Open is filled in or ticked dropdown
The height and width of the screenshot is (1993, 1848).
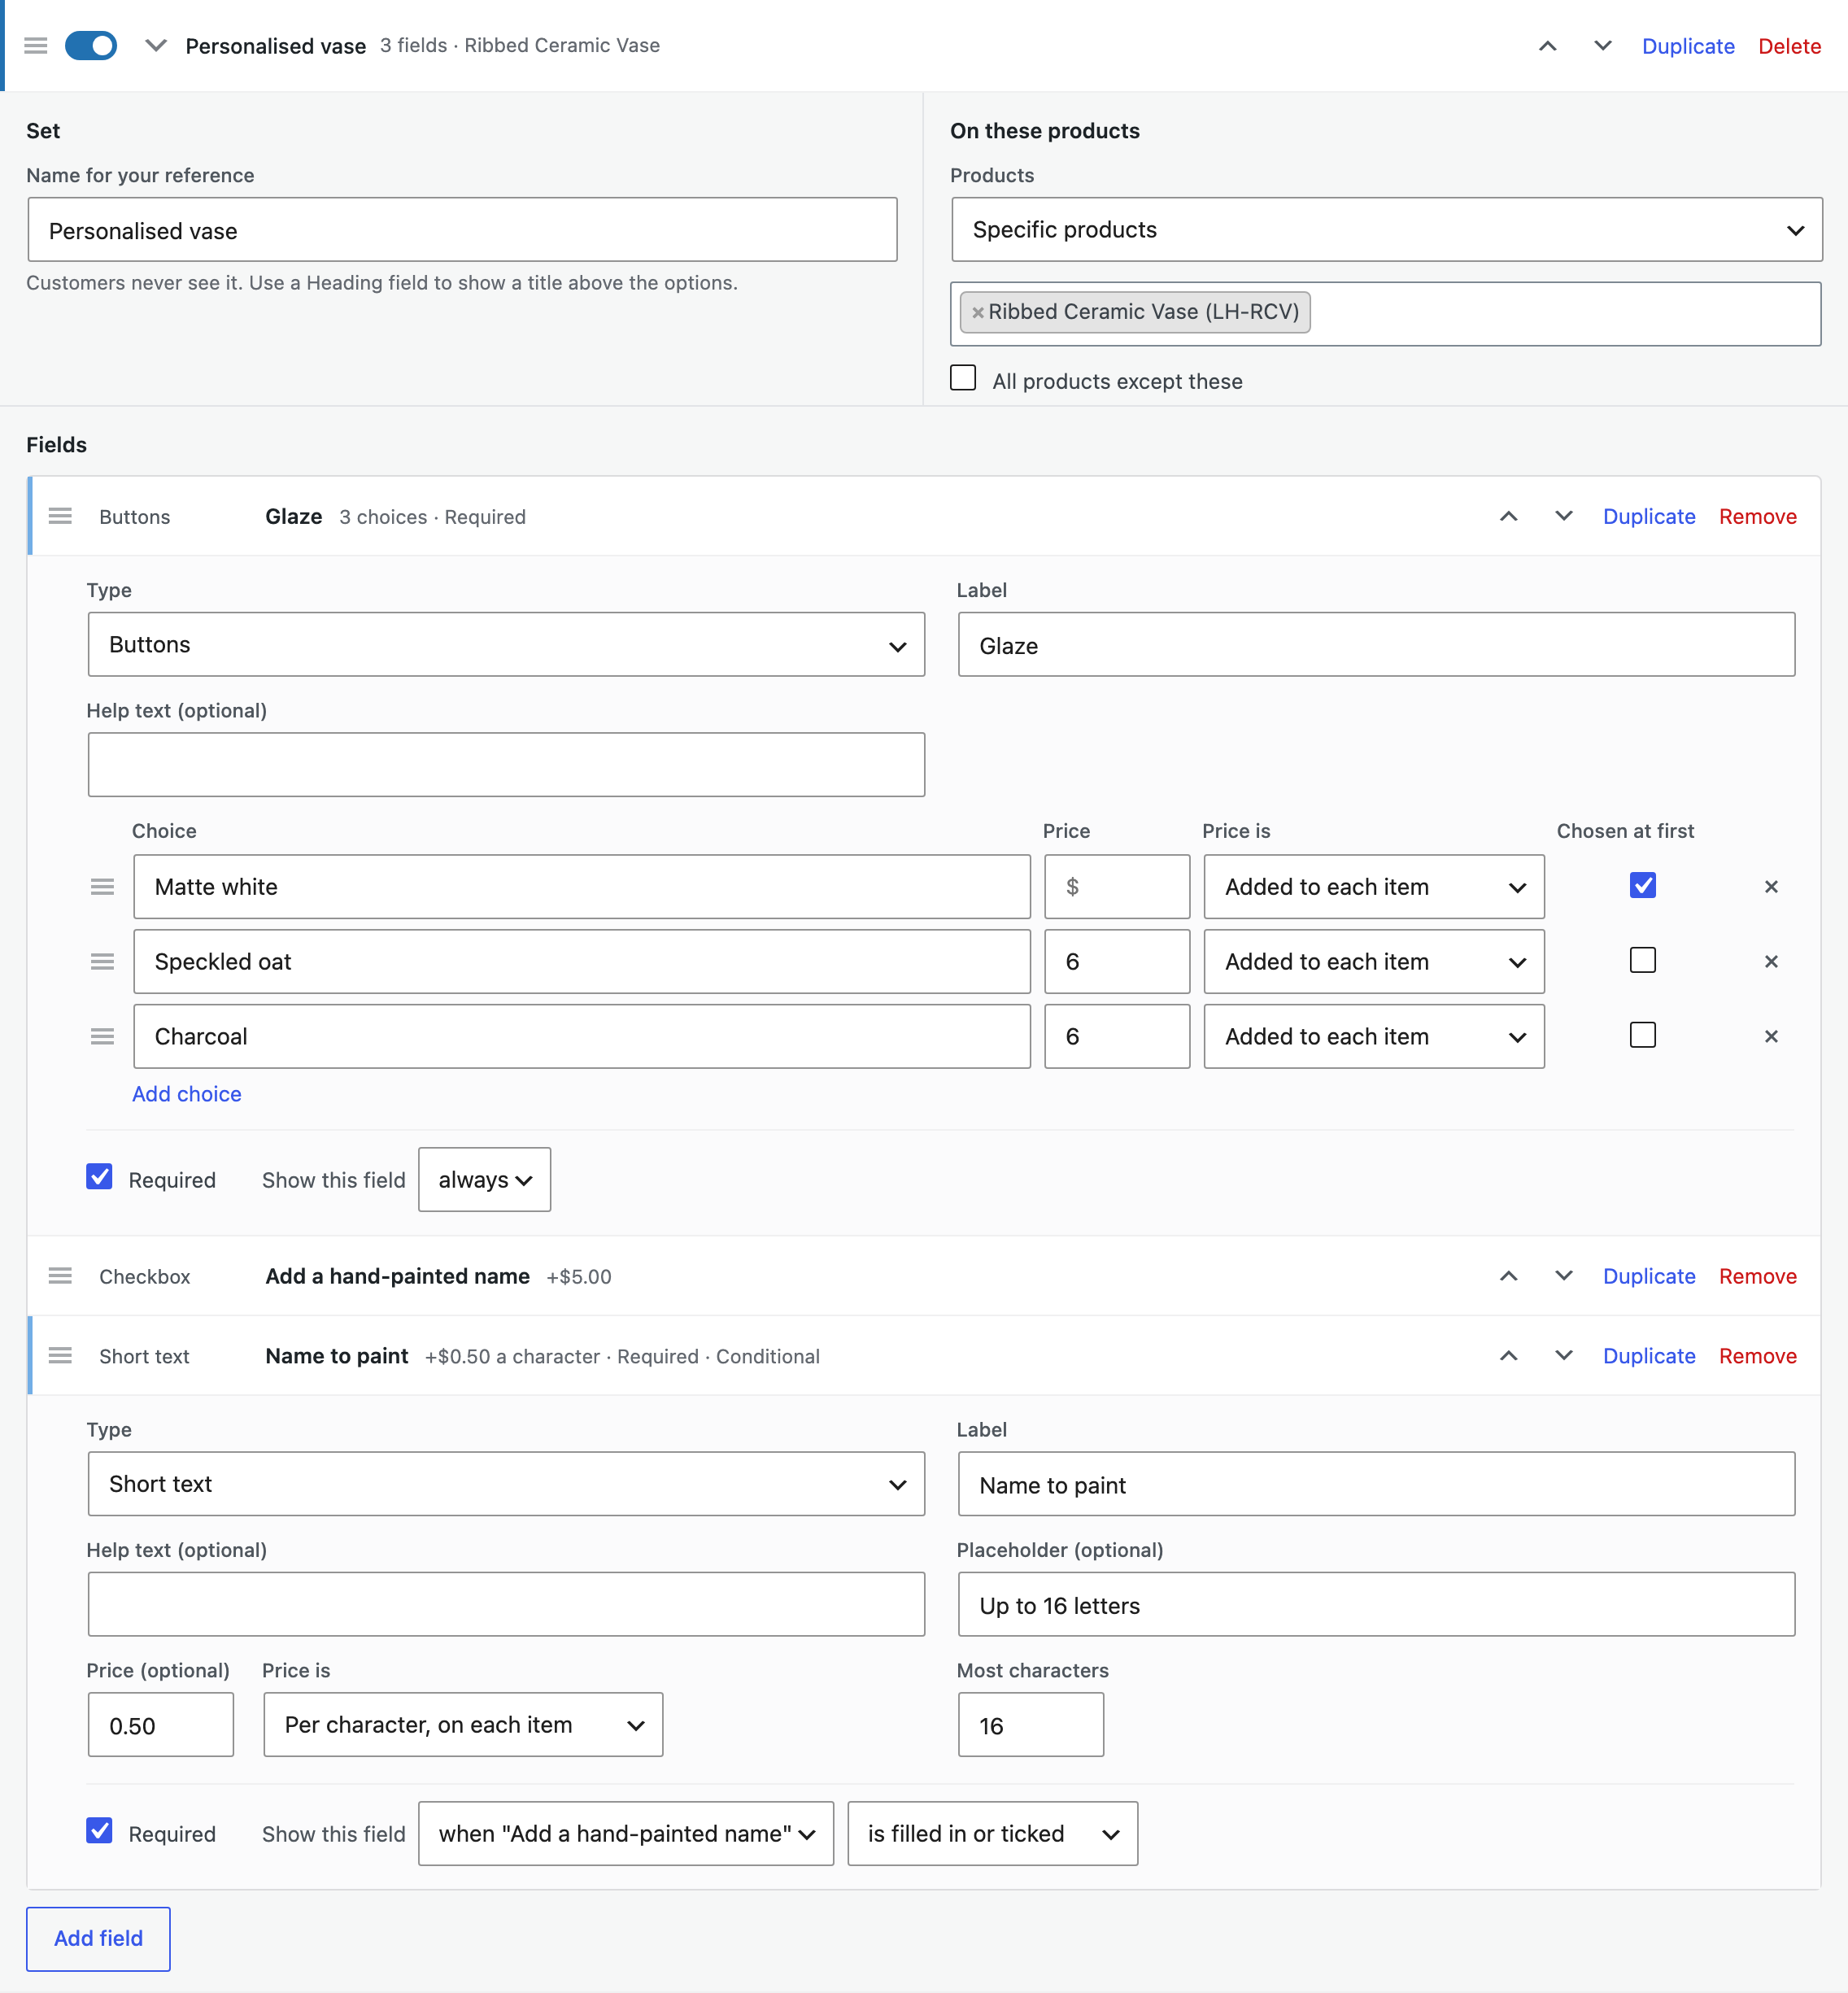992,1834
